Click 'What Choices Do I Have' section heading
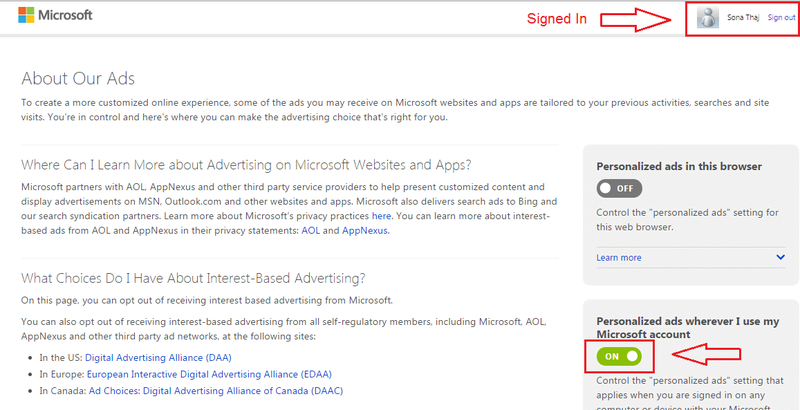 [193, 278]
